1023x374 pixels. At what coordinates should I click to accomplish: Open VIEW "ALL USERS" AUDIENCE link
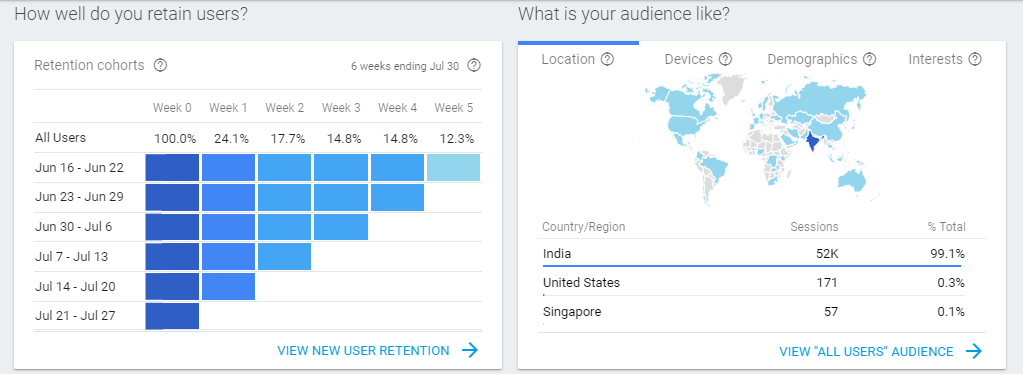pos(866,352)
